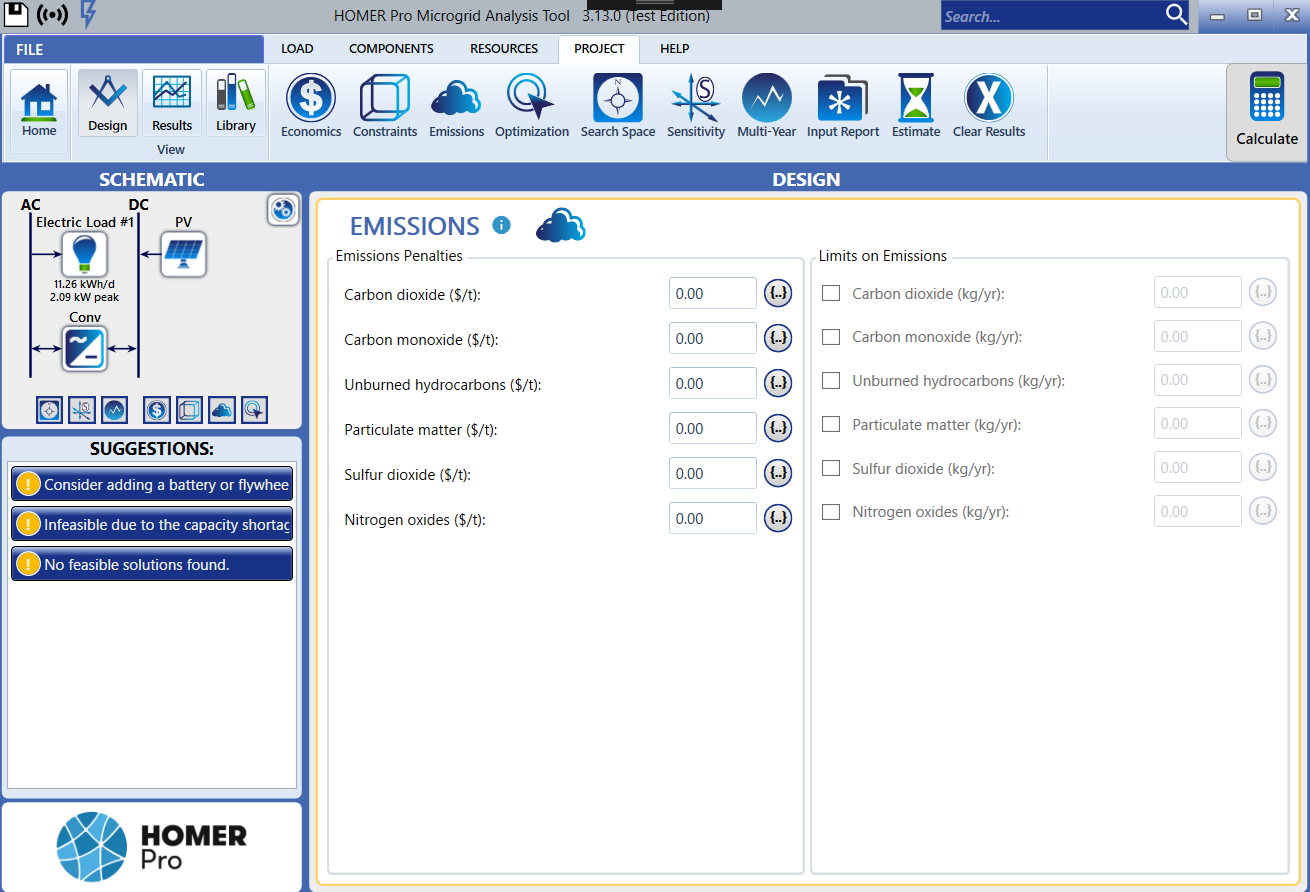Screen dimensions: 1310x892
Task: Open sensitivity values for Particulate matter penalty
Action: pos(778,428)
